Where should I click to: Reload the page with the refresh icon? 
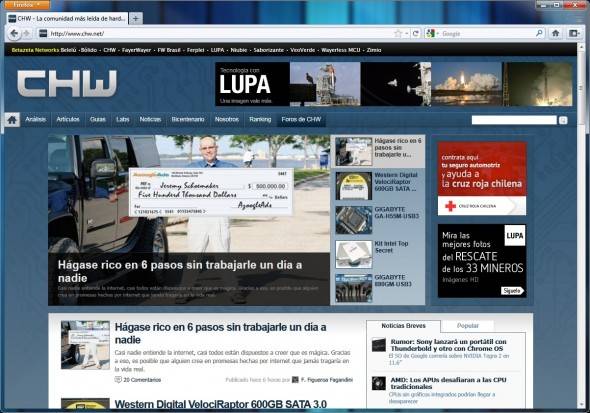click(x=415, y=33)
